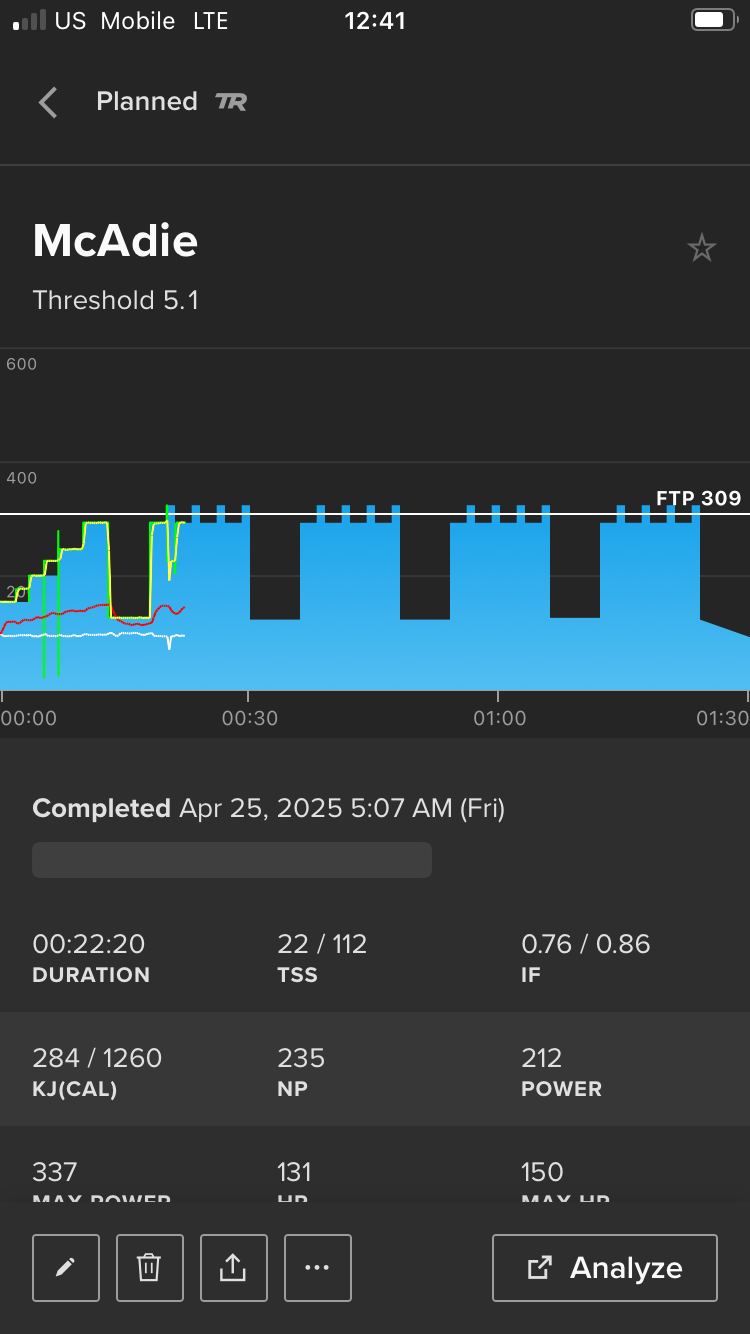Tap the battery icon in status bar
This screenshot has height=1334, width=750.
point(714,20)
